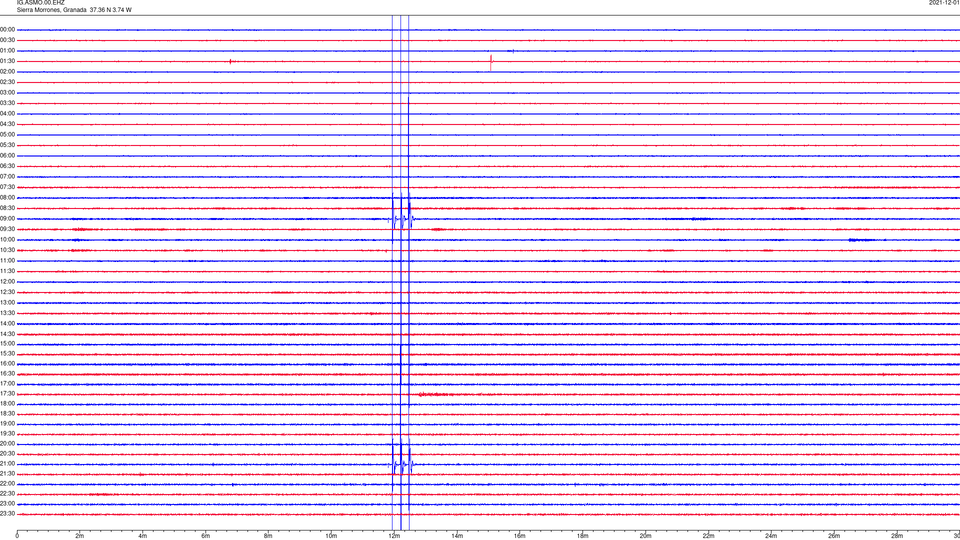Click the '01:00' time label

7,51
